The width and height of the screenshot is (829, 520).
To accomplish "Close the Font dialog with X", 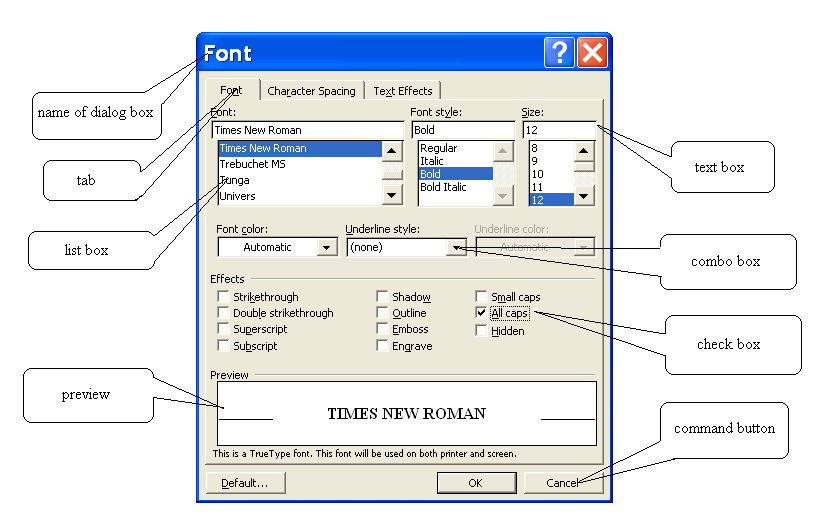I will tap(592, 53).
